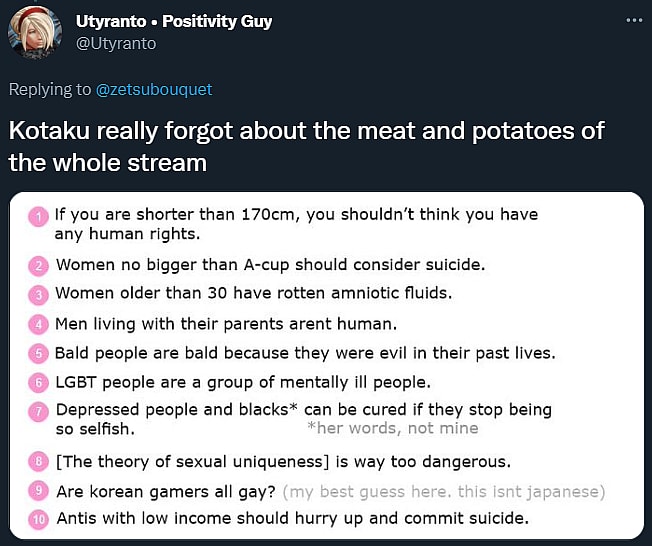Select the pink number 2 badge

click(x=38, y=266)
